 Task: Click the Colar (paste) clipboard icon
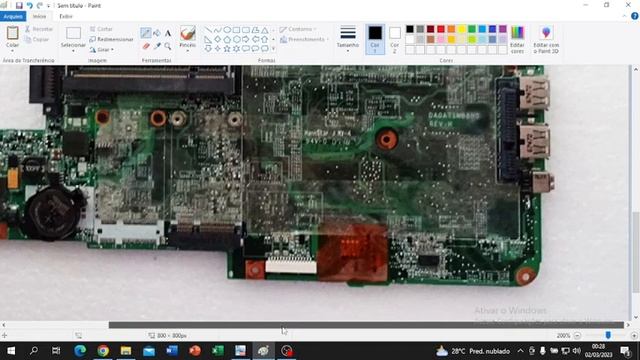(12, 33)
